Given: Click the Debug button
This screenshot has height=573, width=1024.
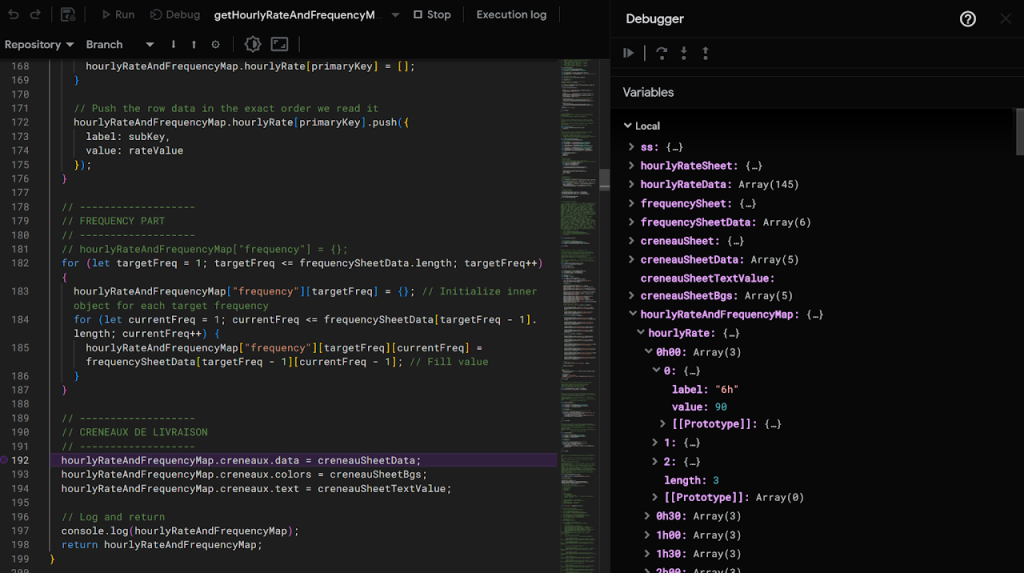Looking at the screenshot, I should pos(175,15).
